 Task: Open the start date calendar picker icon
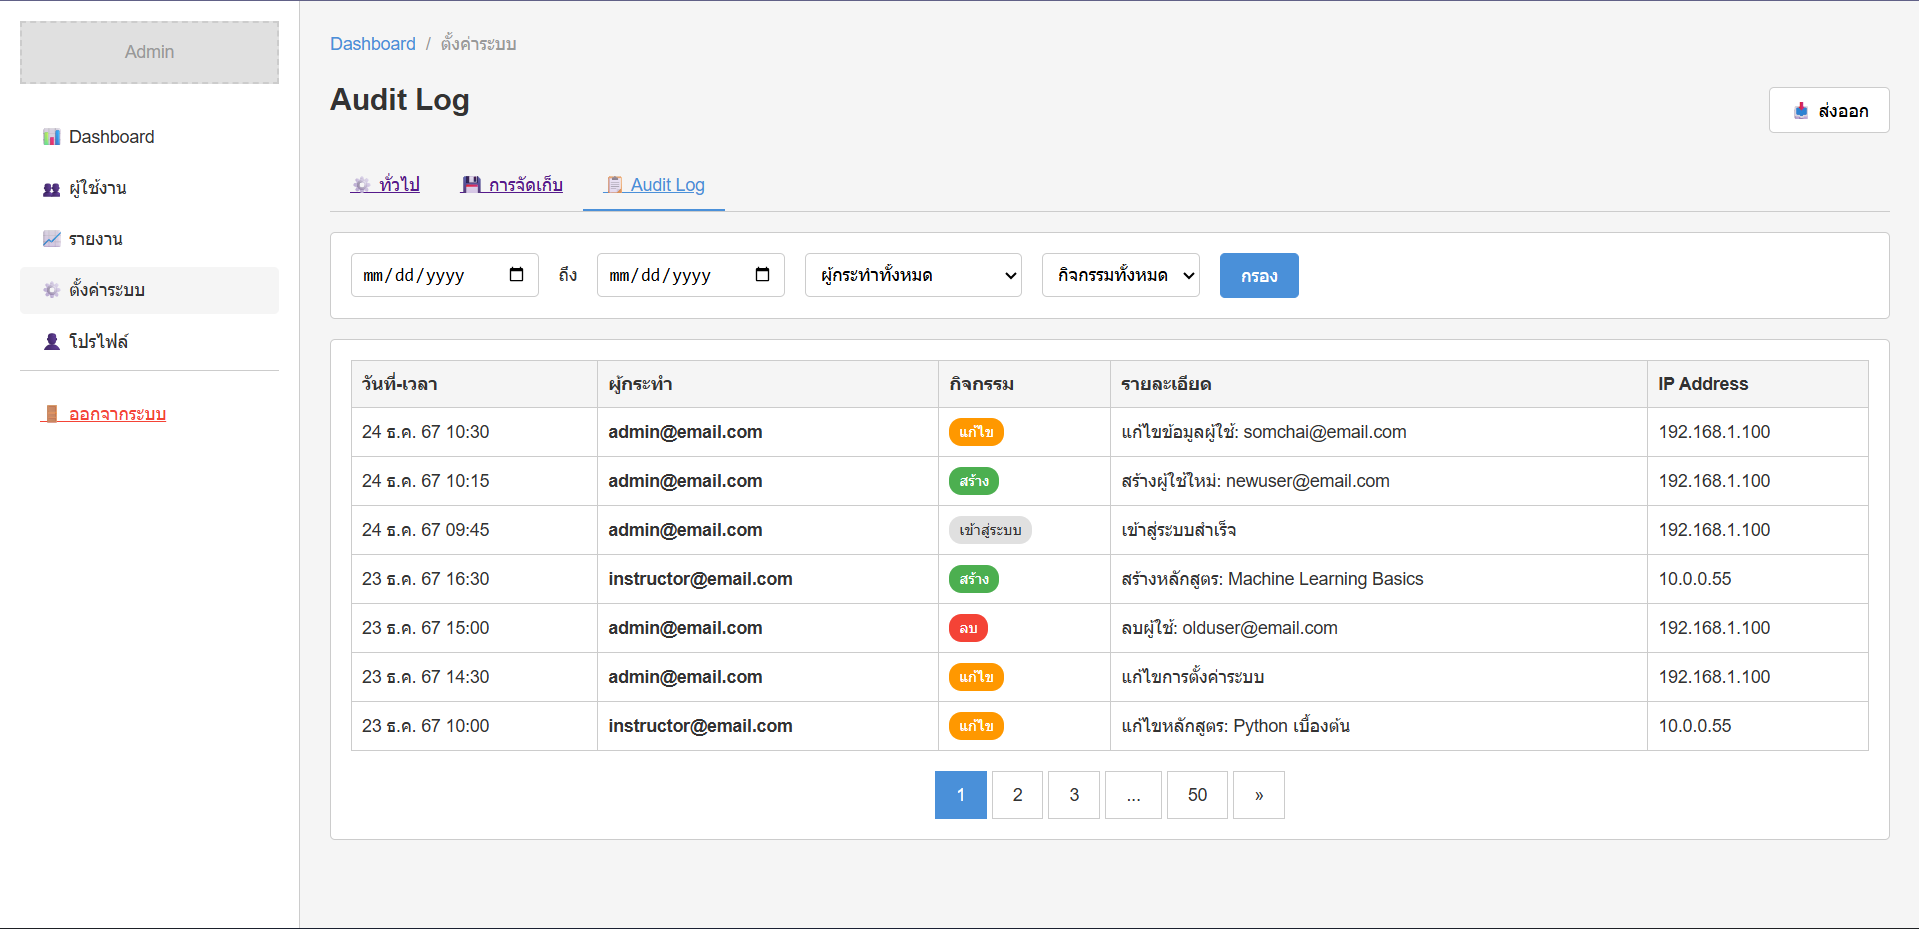pos(516,275)
